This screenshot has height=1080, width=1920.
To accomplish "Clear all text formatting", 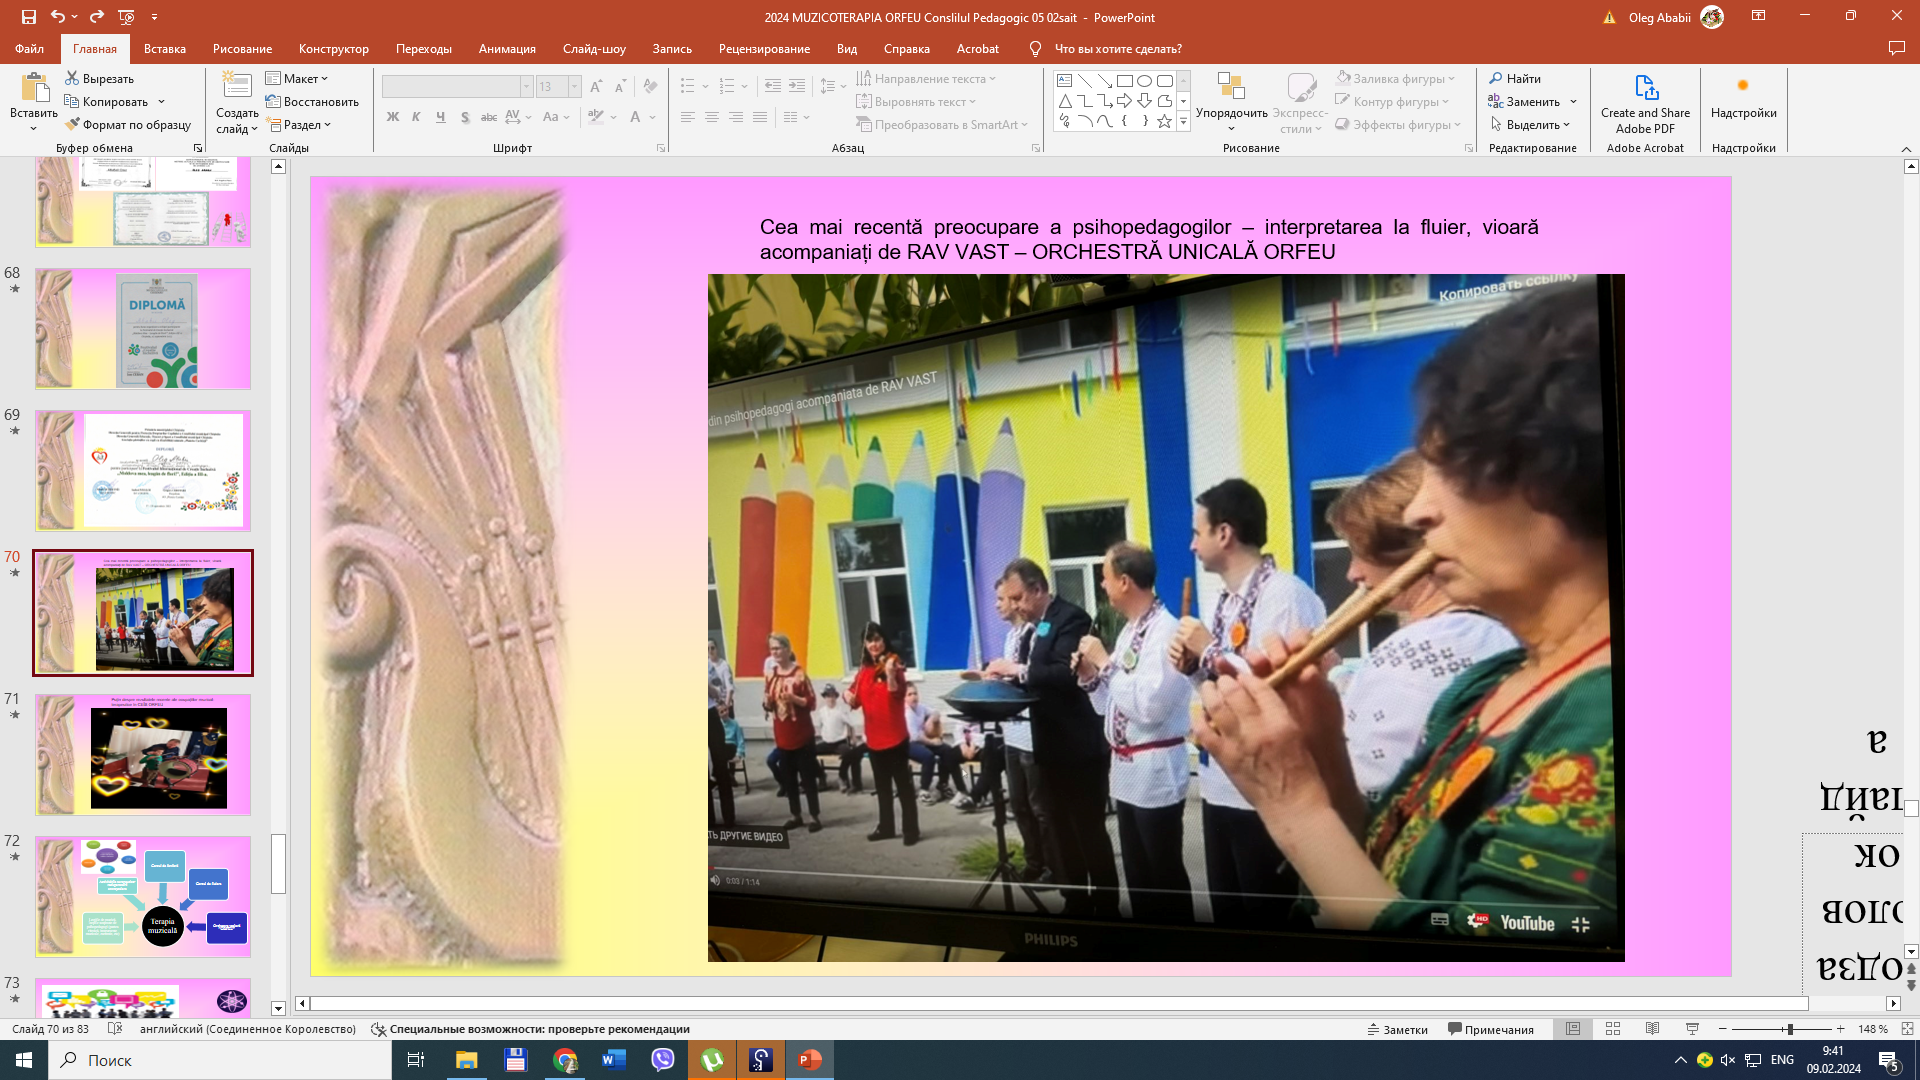I will click(x=650, y=87).
